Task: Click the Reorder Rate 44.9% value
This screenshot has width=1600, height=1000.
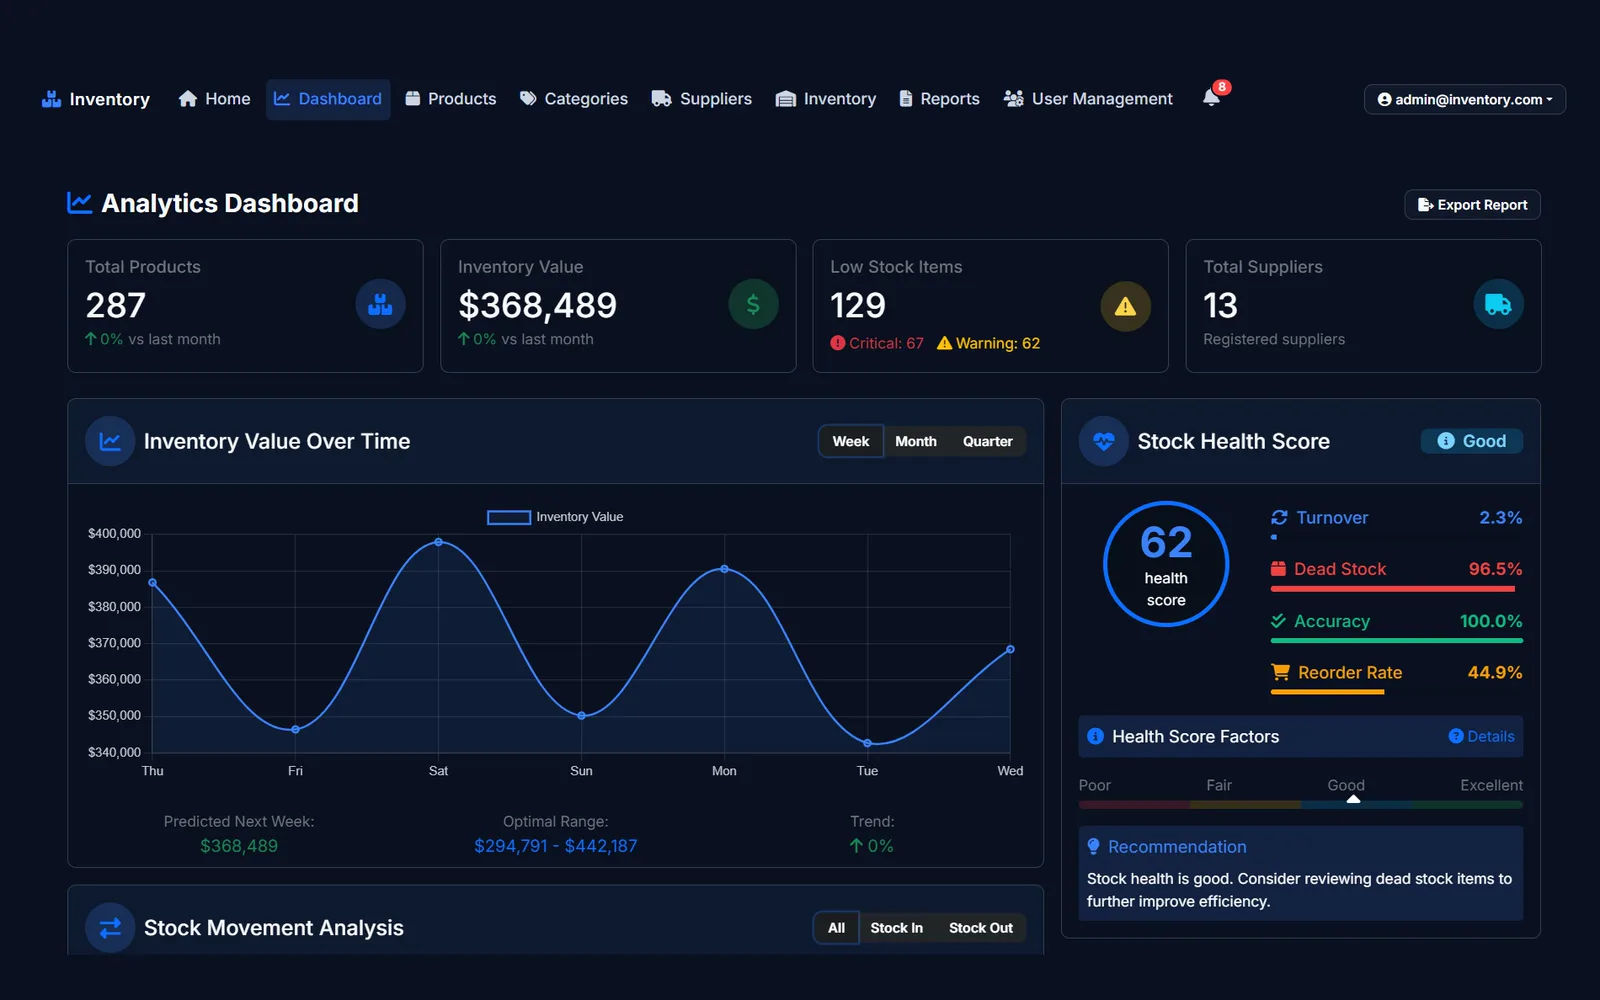Action: [1495, 672]
